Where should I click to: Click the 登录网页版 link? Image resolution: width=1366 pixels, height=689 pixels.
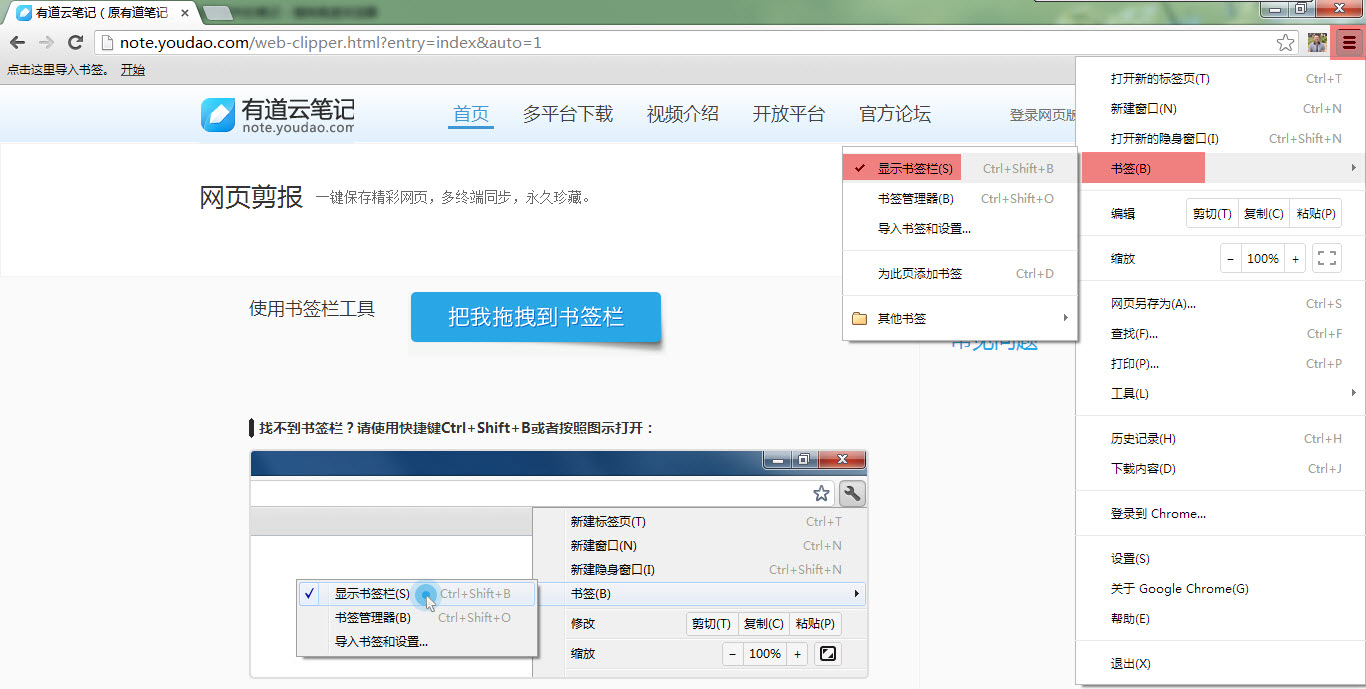pos(1043,115)
